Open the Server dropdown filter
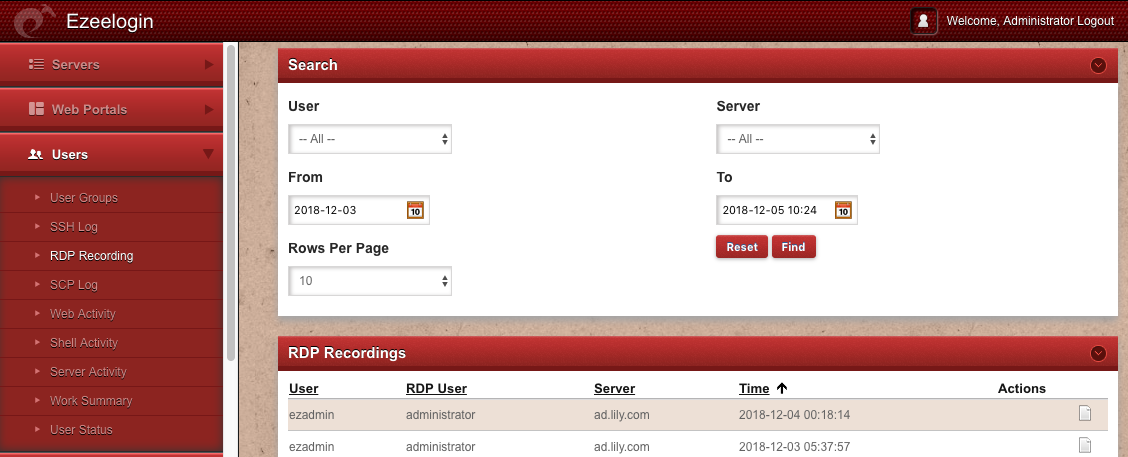Image resolution: width=1128 pixels, height=457 pixels. tap(798, 139)
